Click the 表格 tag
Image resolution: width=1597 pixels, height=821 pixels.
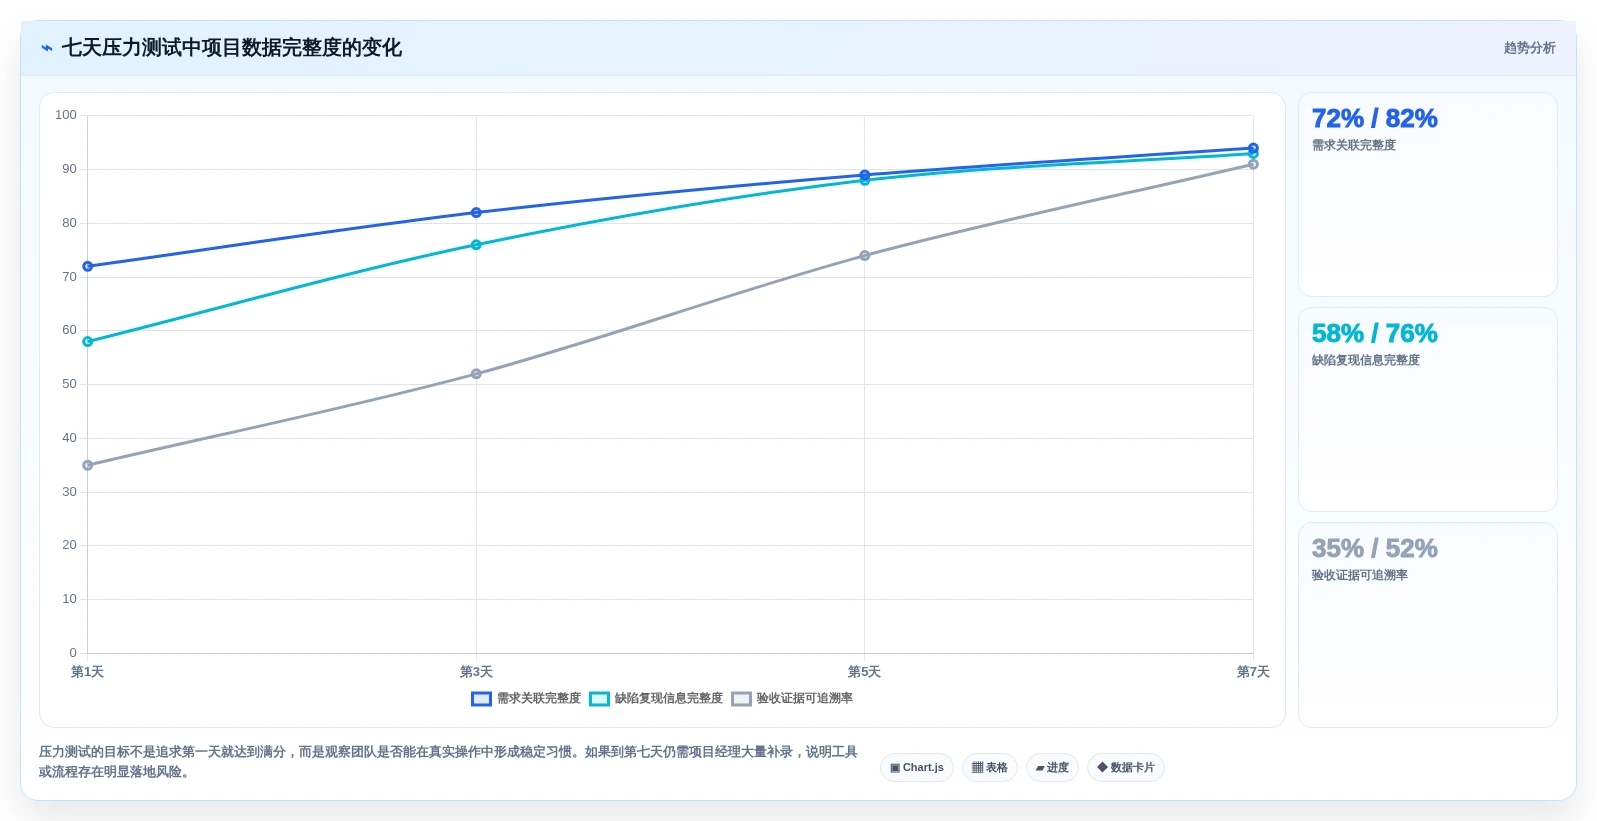(x=990, y=768)
